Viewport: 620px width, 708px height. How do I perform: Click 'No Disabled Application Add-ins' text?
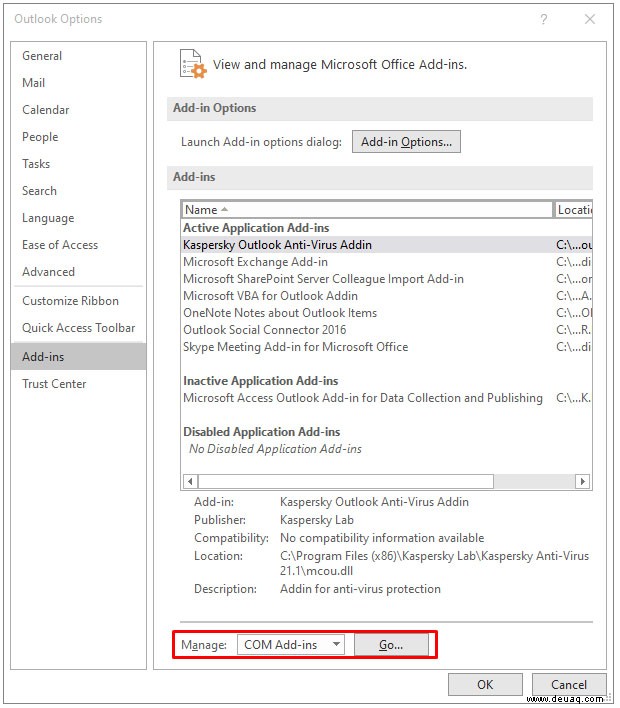[275, 449]
